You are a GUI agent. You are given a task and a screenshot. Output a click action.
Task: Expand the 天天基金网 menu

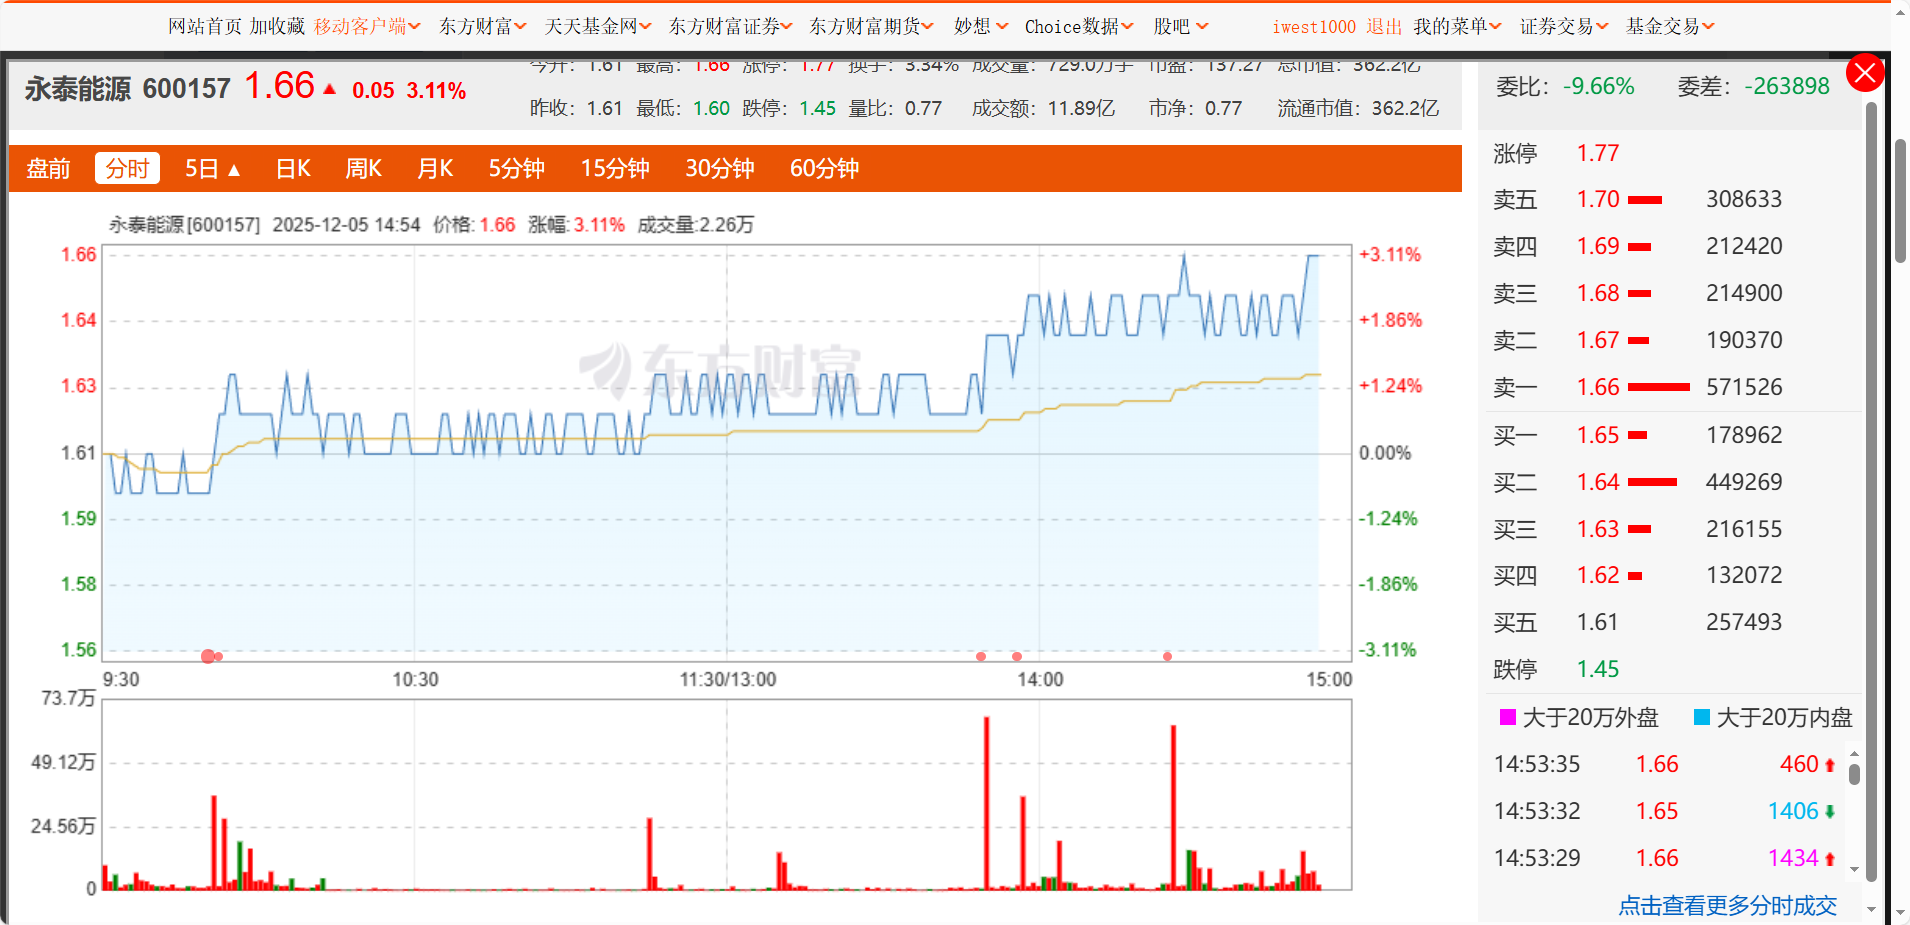point(597,26)
